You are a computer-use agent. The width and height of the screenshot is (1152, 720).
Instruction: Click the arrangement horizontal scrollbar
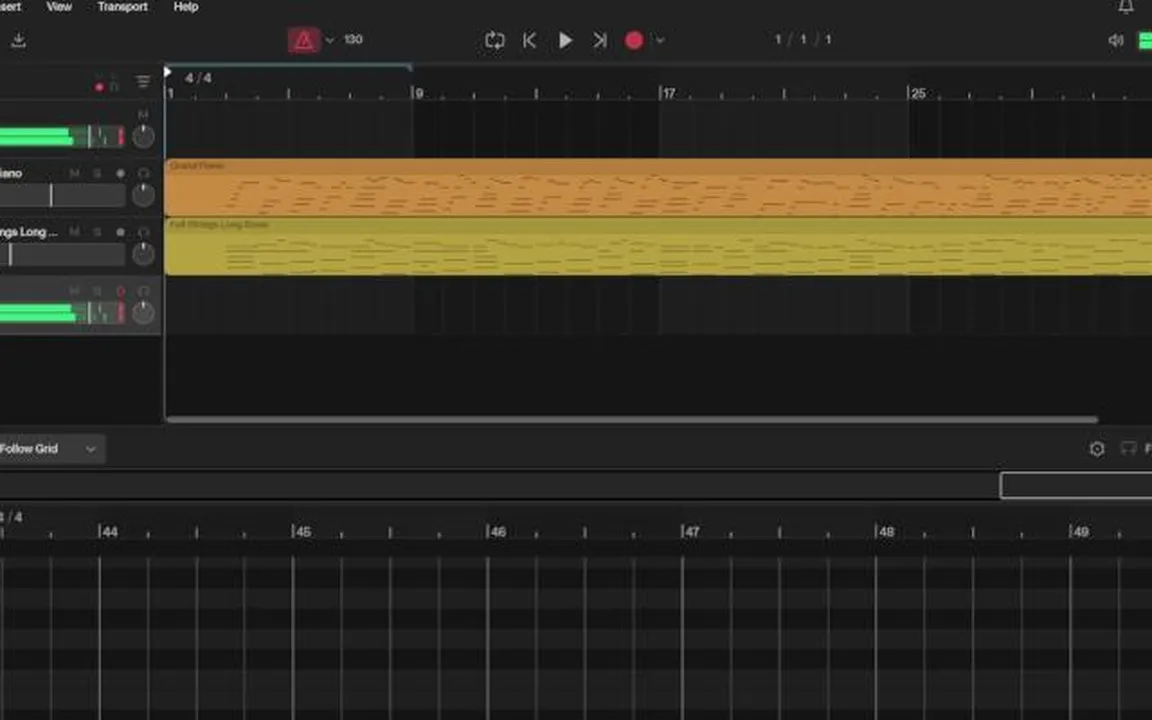632,420
